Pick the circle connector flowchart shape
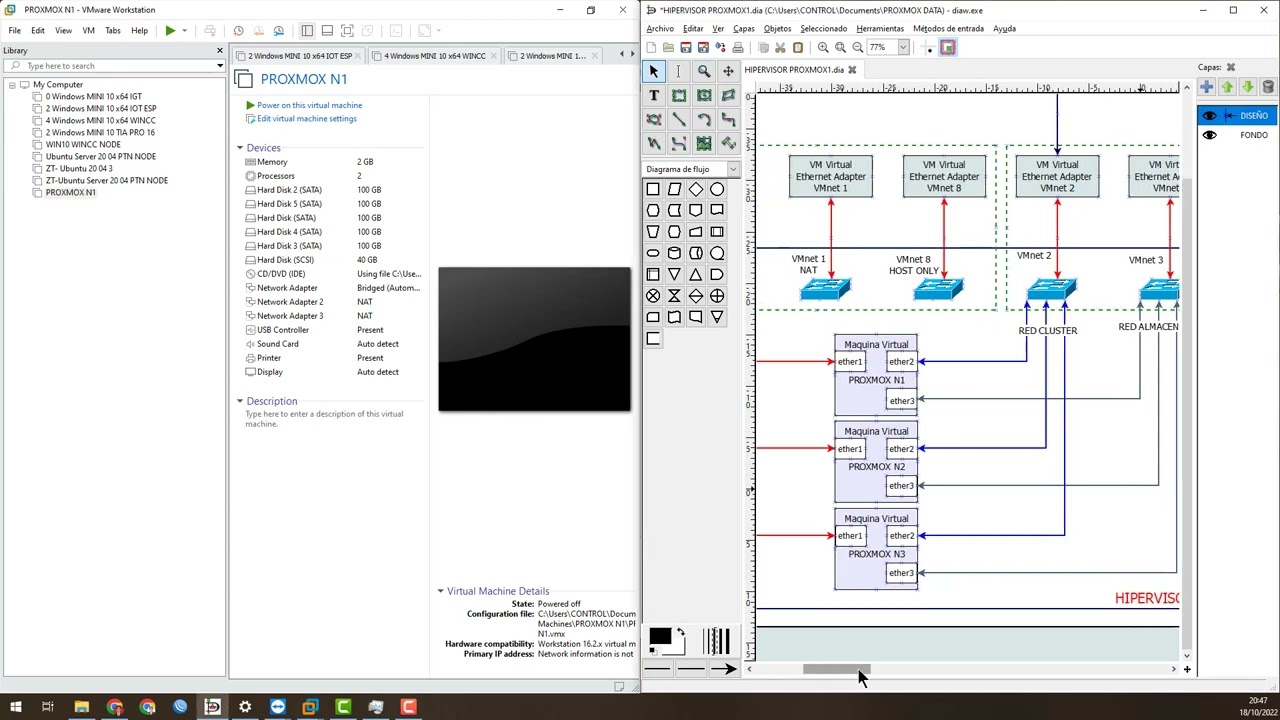 coord(717,189)
